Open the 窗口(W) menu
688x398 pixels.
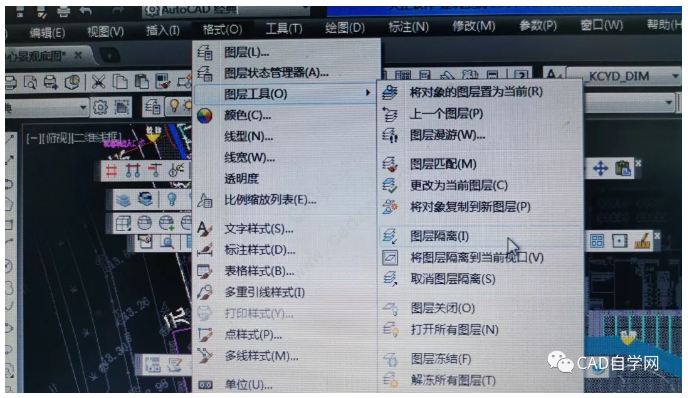(602, 25)
